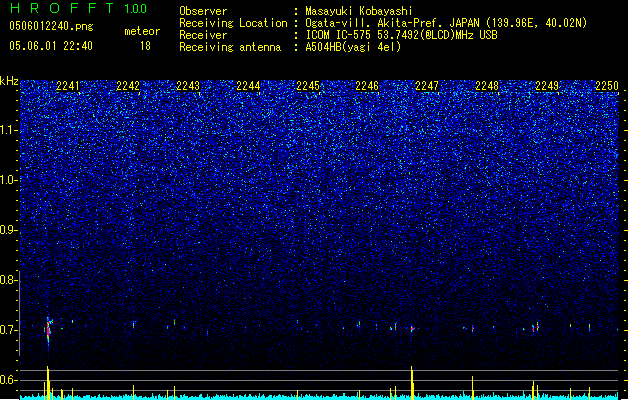Screen dimensions: 629x400
Task: Select the file name 0506012240.png
Action: (51, 26)
